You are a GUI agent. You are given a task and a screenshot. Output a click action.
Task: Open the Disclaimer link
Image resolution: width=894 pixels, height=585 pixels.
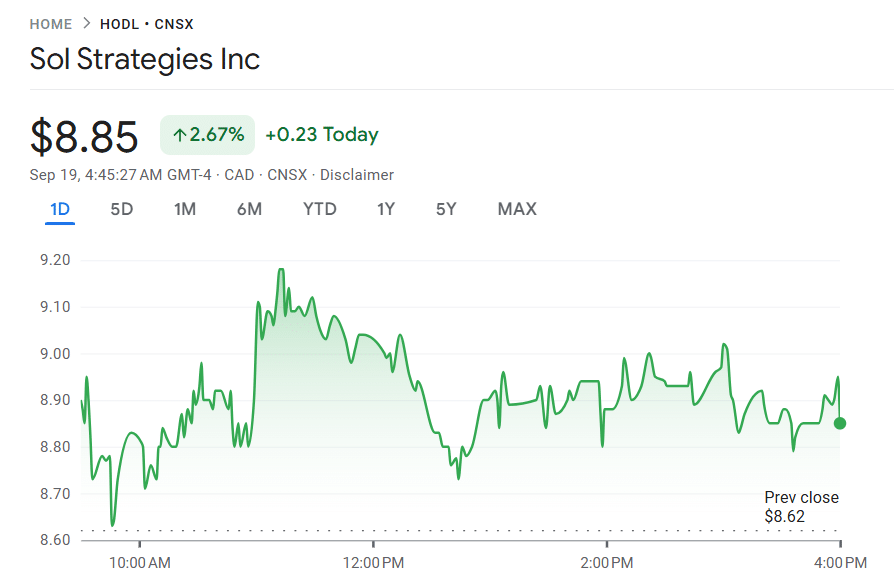click(x=357, y=174)
